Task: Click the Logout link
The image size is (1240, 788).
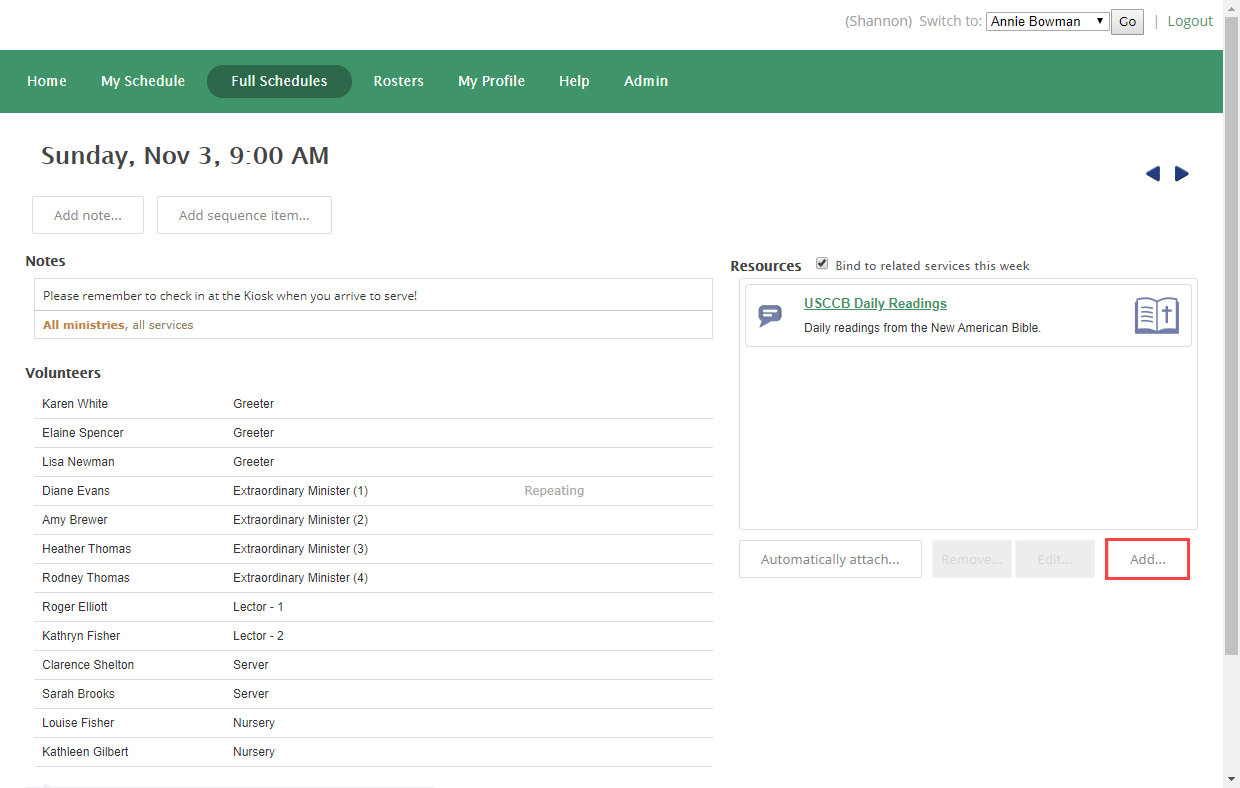Action: 1190,21
